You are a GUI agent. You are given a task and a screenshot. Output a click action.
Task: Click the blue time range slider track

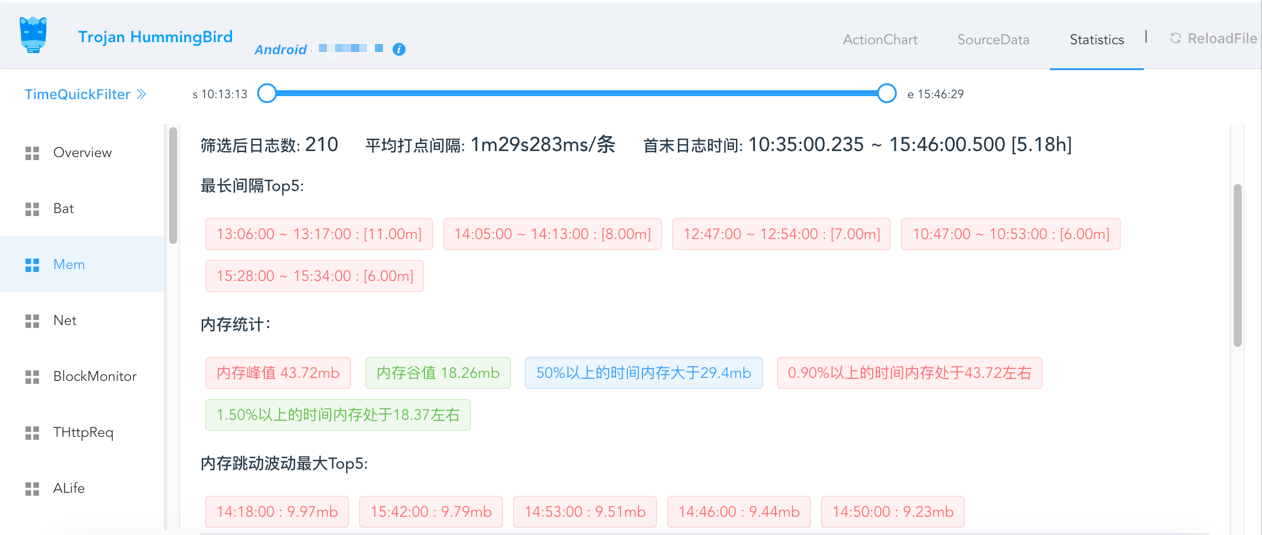(x=577, y=93)
